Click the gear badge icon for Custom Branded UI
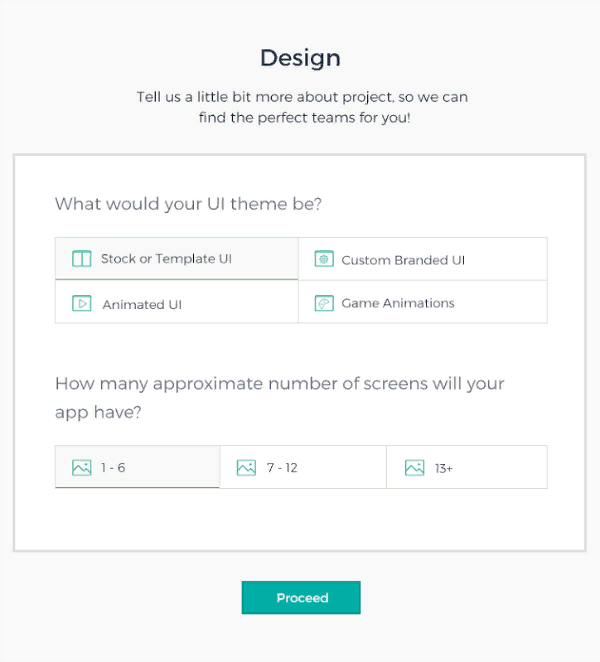600x662 pixels. click(x=324, y=259)
